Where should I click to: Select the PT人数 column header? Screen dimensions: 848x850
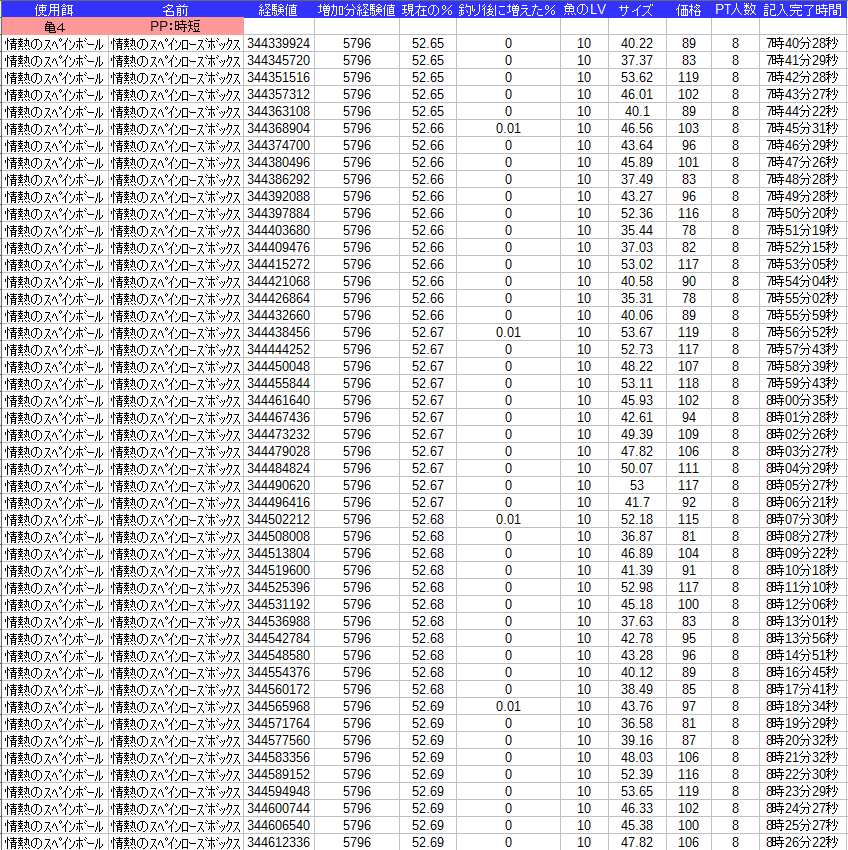(735, 9)
